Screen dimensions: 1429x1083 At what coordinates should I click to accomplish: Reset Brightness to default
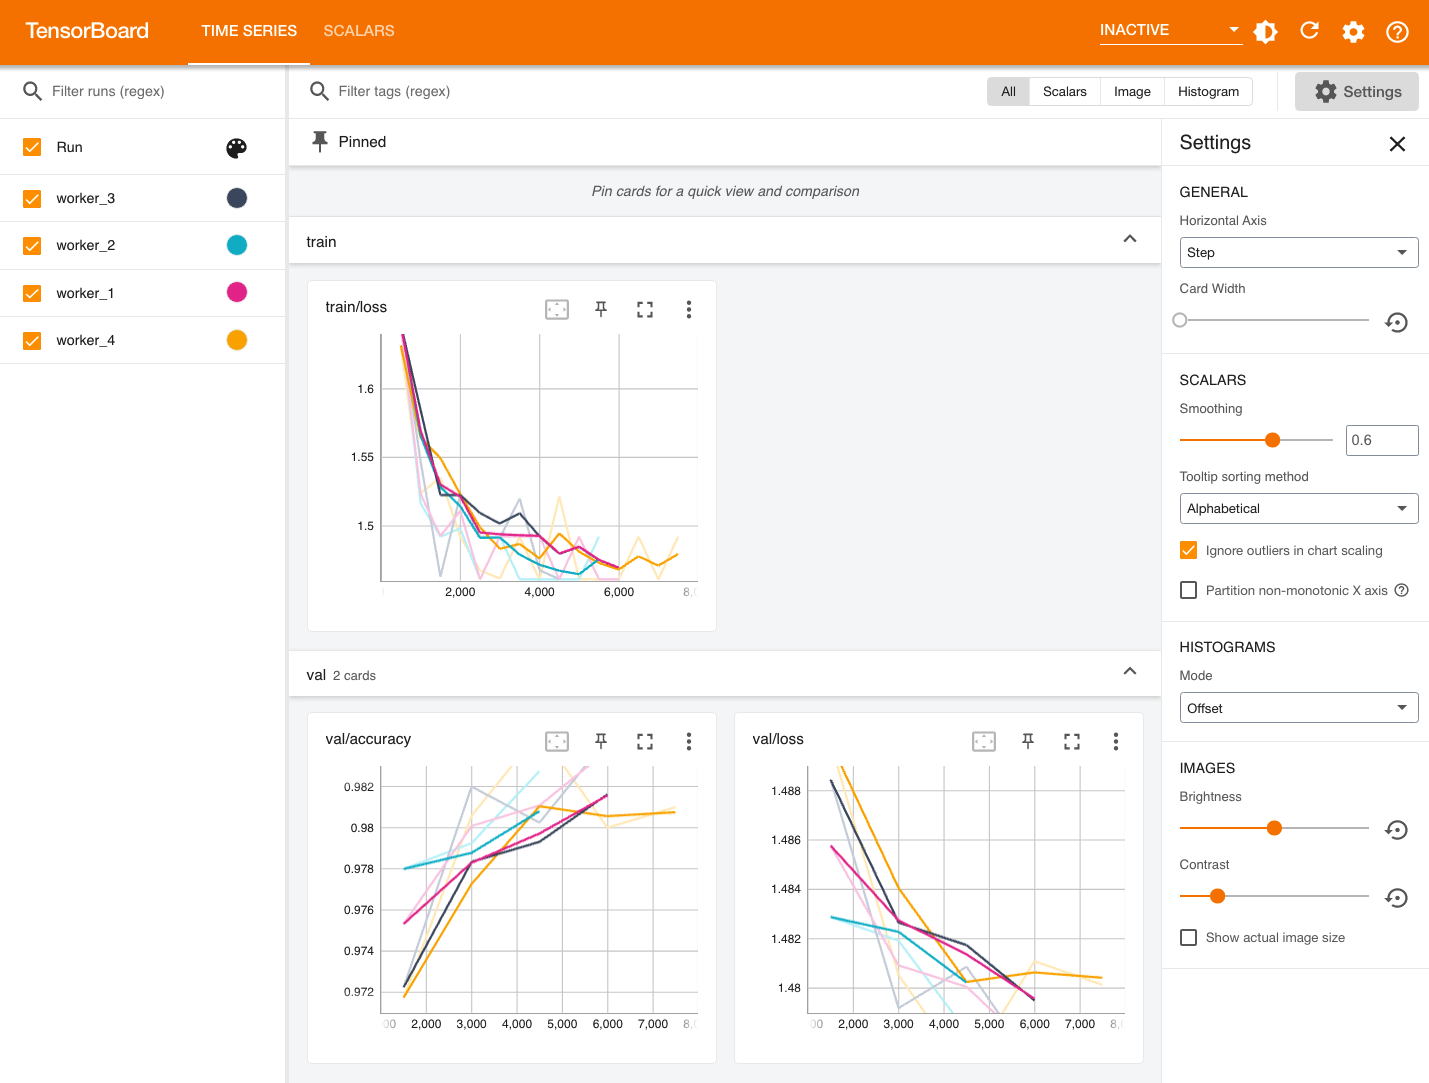click(1397, 830)
